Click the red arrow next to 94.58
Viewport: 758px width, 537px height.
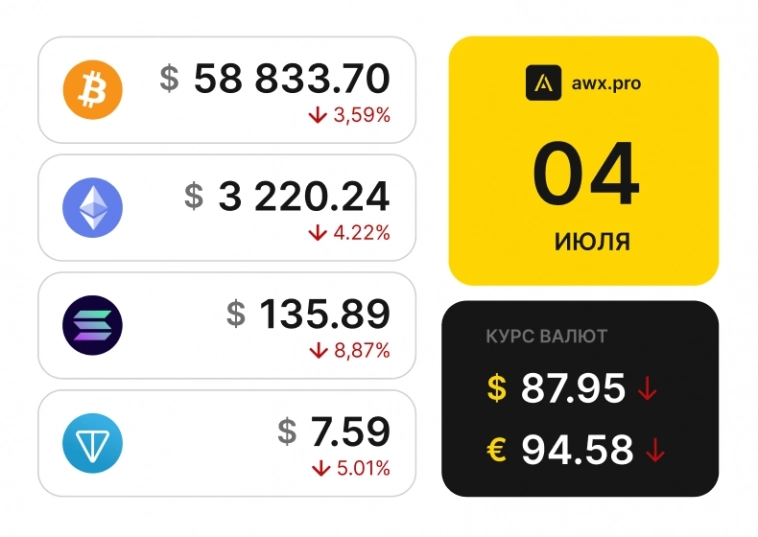pyautogui.click(x=655, y=451)
